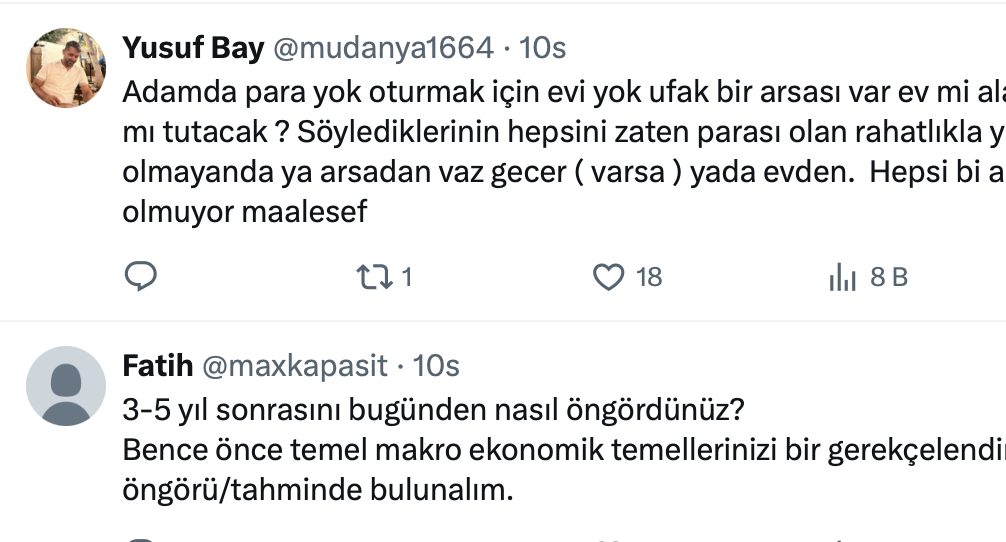
Task: Click the text "öngörü/tahminde bulunalım."
Action: [317, 490]
